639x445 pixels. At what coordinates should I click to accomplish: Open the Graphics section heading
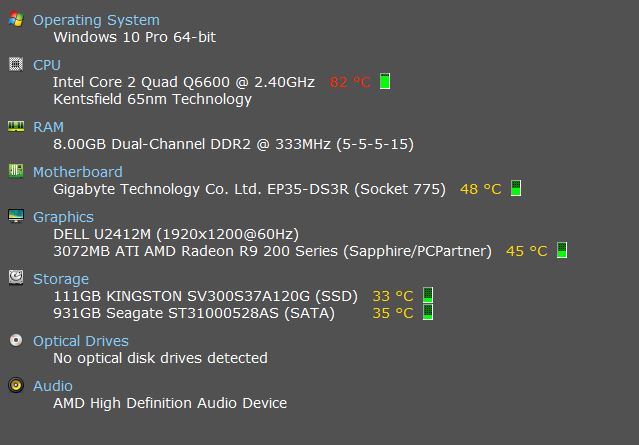pyautogui.click(x=63, y=217)
